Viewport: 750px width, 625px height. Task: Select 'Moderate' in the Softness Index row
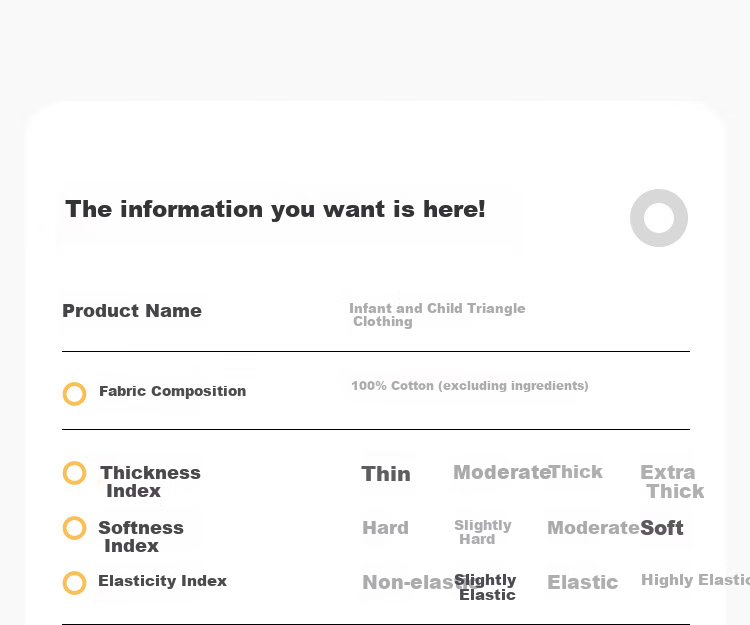point(593,528)
